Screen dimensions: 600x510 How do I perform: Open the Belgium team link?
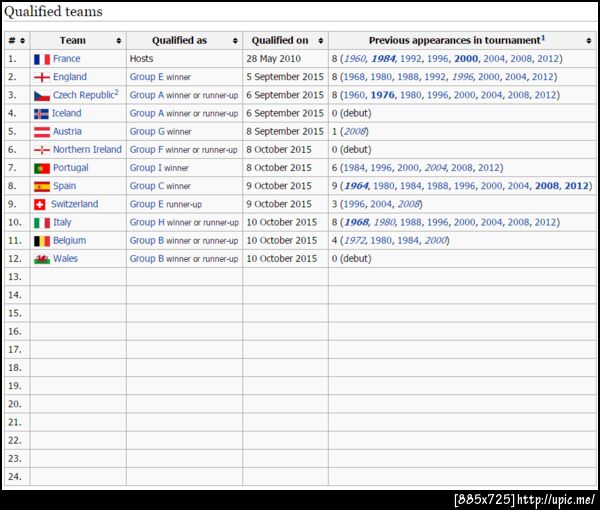pos(70,240)
